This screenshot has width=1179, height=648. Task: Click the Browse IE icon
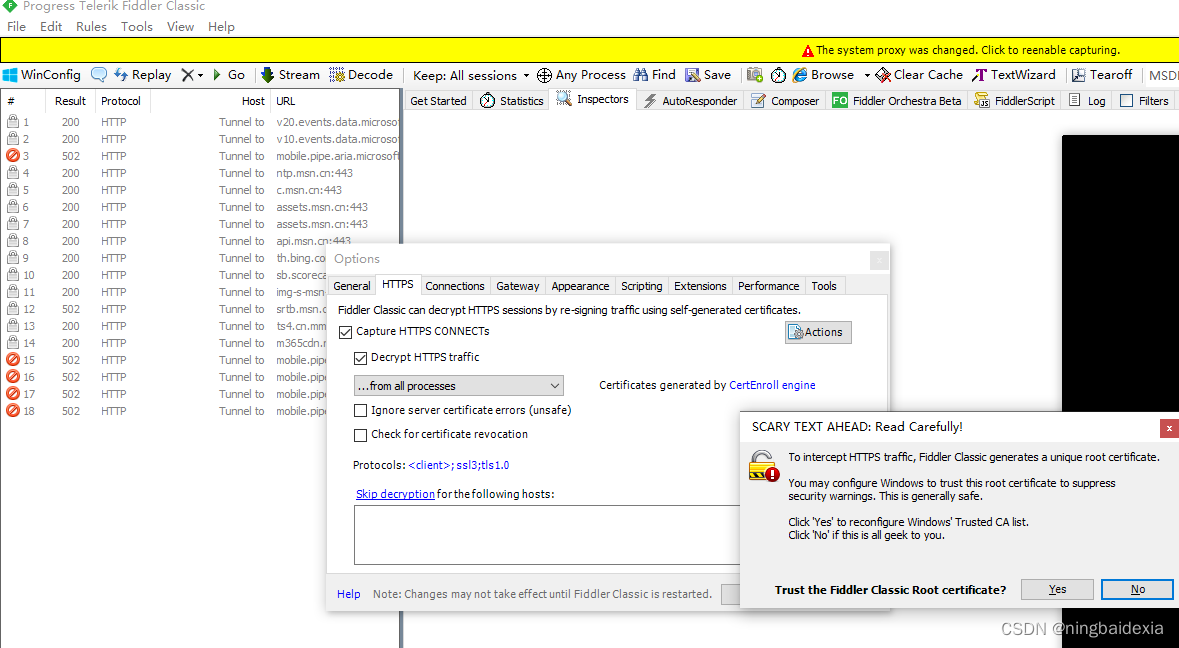pyautogui.click(x=799, y=75)
